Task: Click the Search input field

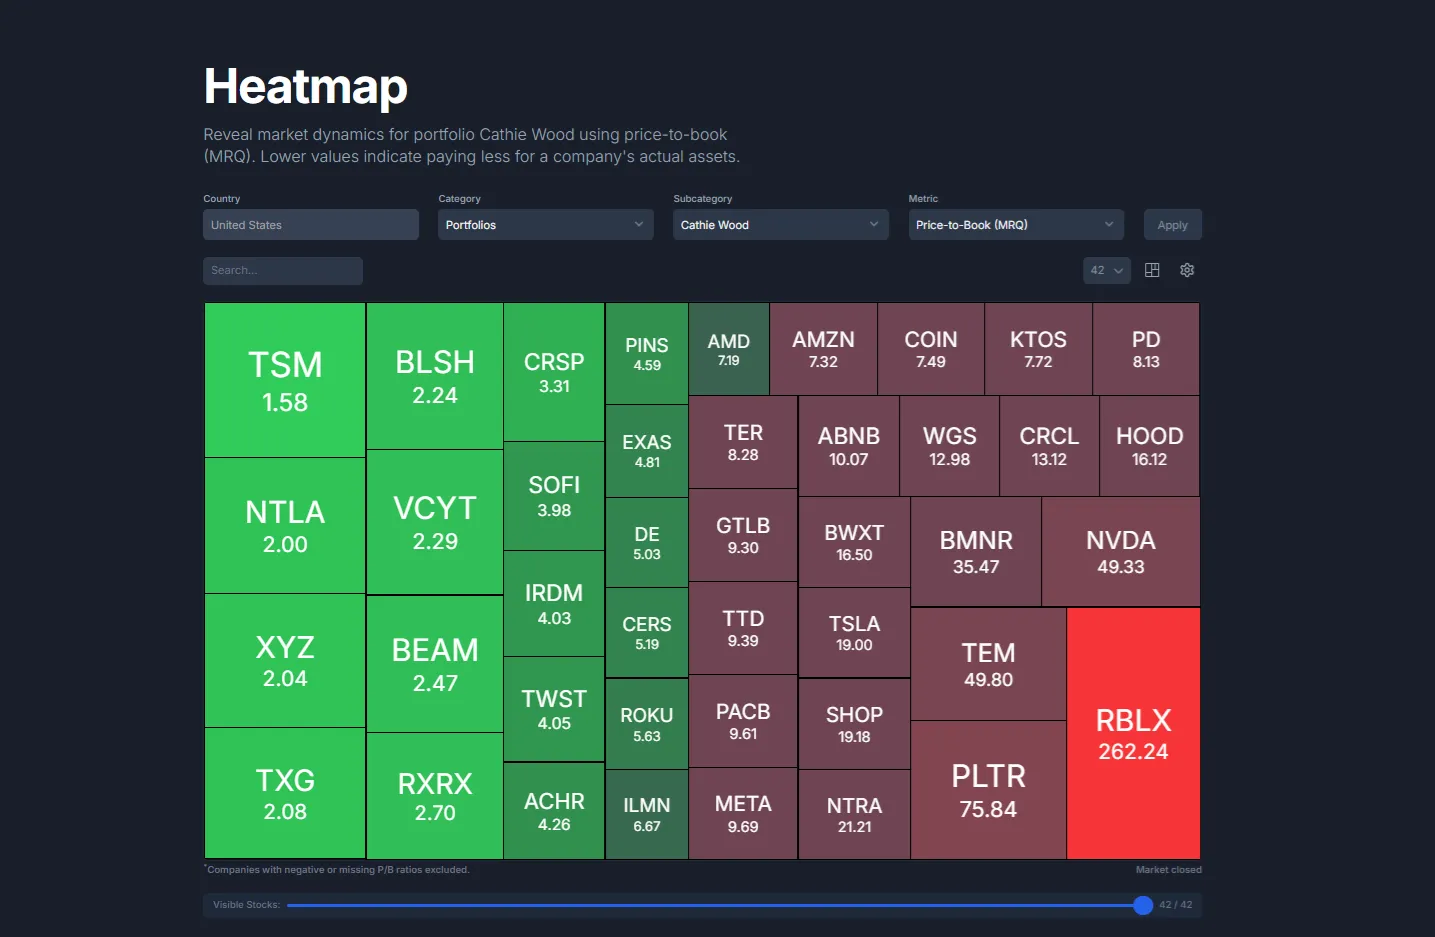Action: 283,270
